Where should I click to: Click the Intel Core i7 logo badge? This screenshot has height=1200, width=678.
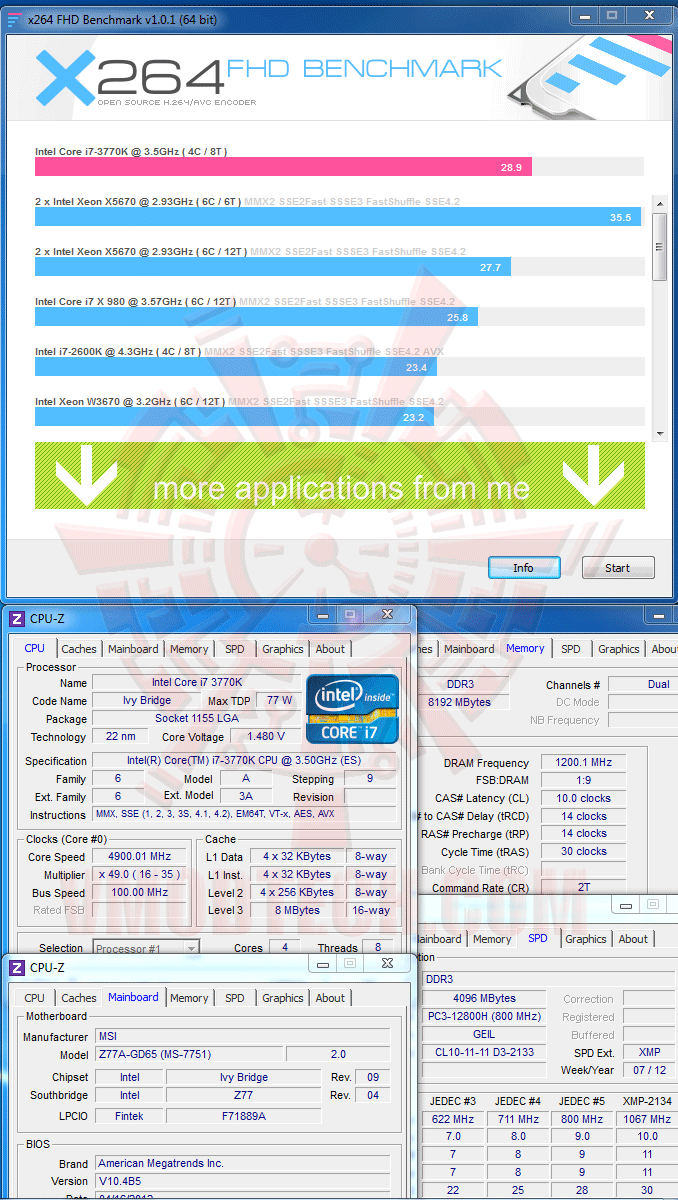353,708
